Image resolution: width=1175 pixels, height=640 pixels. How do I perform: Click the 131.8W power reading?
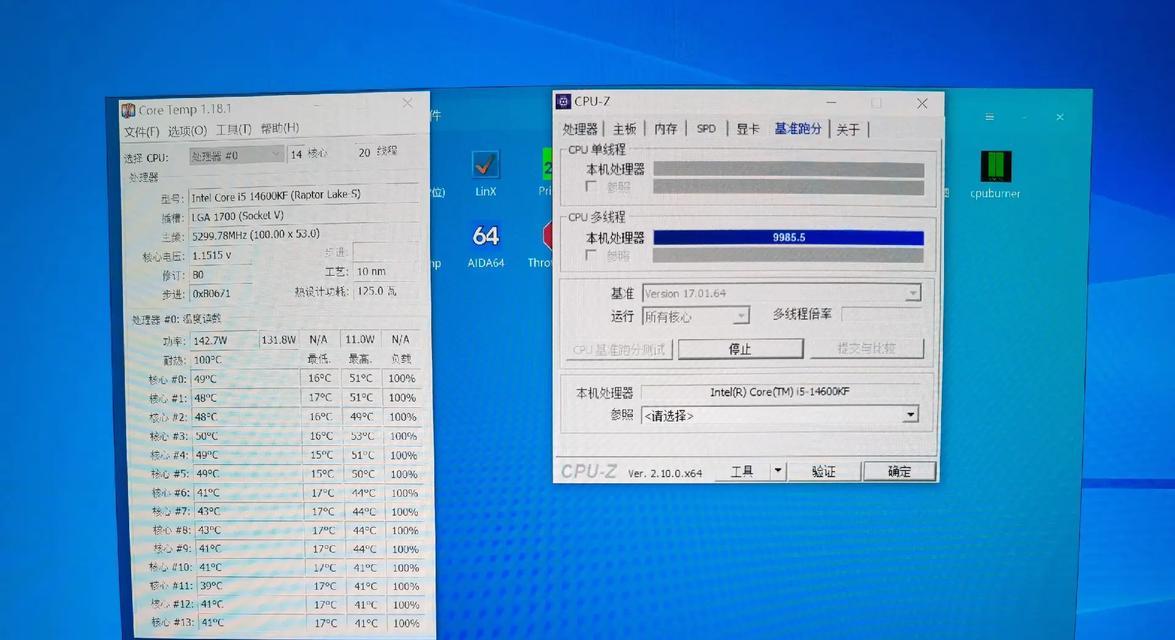point(279,339)
